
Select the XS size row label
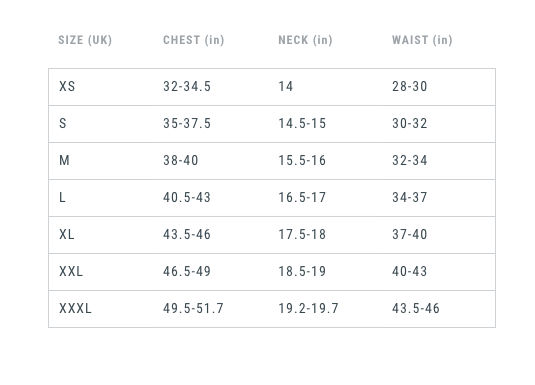pyautogui.click(x=67, y=86)
